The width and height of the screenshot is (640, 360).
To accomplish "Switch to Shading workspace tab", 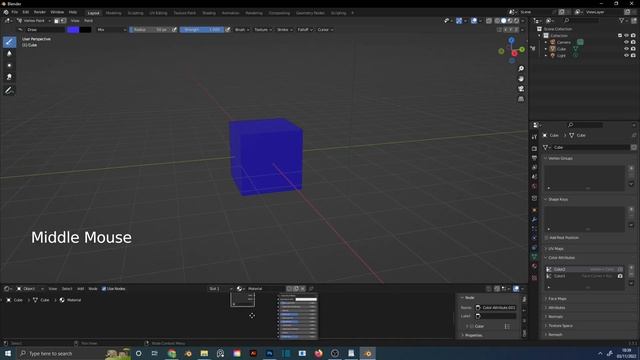I will point(209,13).
